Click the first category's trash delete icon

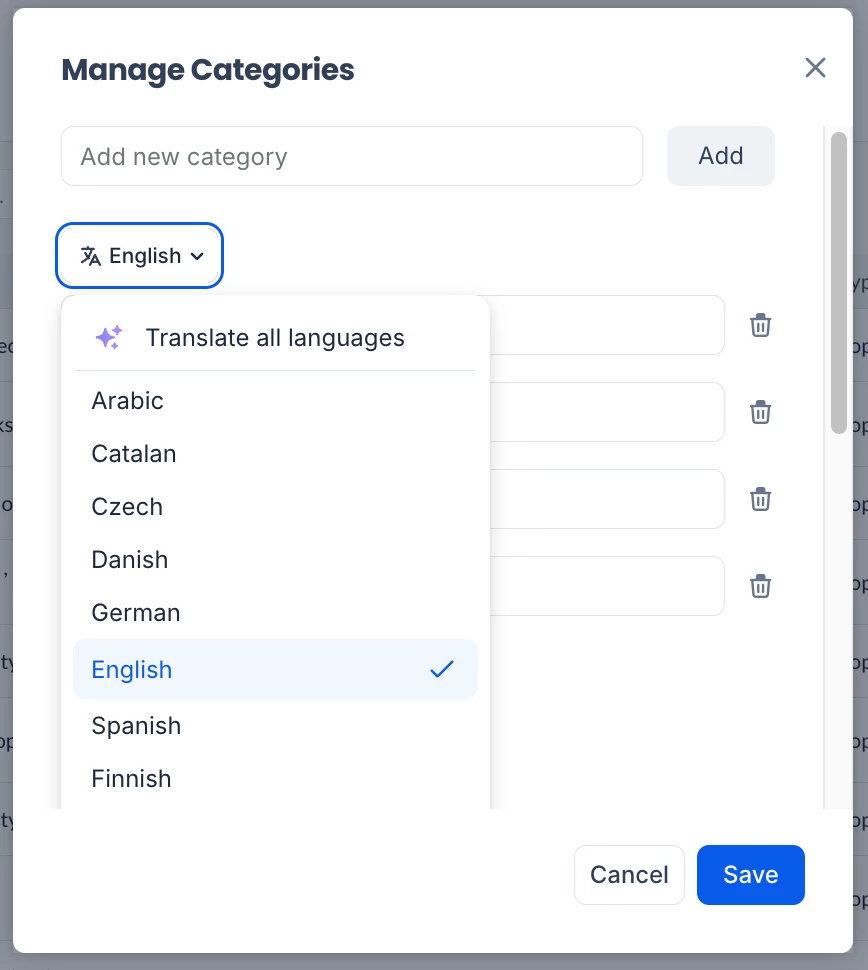[x=761, y=325]
